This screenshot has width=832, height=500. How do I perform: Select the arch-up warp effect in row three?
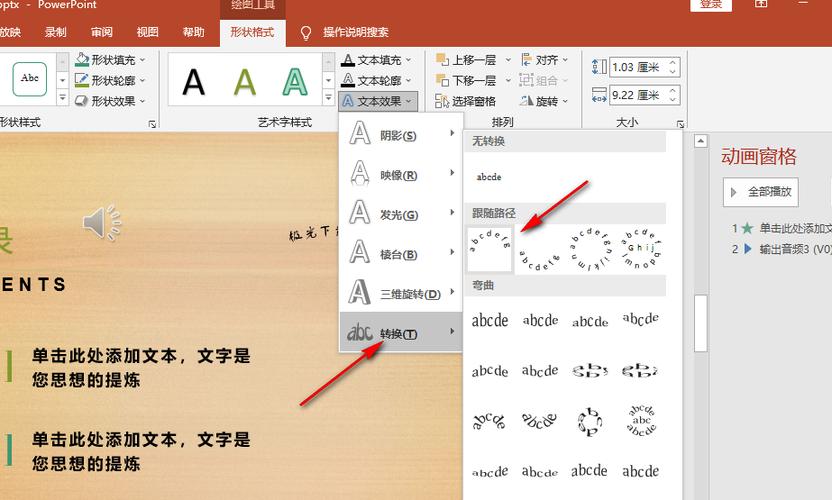tap(490, 421)
